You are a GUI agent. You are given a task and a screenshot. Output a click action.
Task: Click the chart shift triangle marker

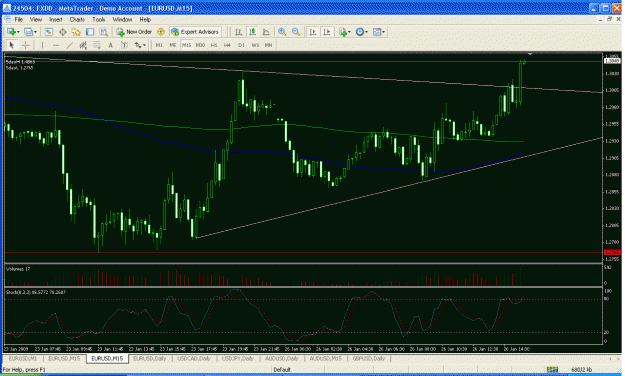point(530,54)
